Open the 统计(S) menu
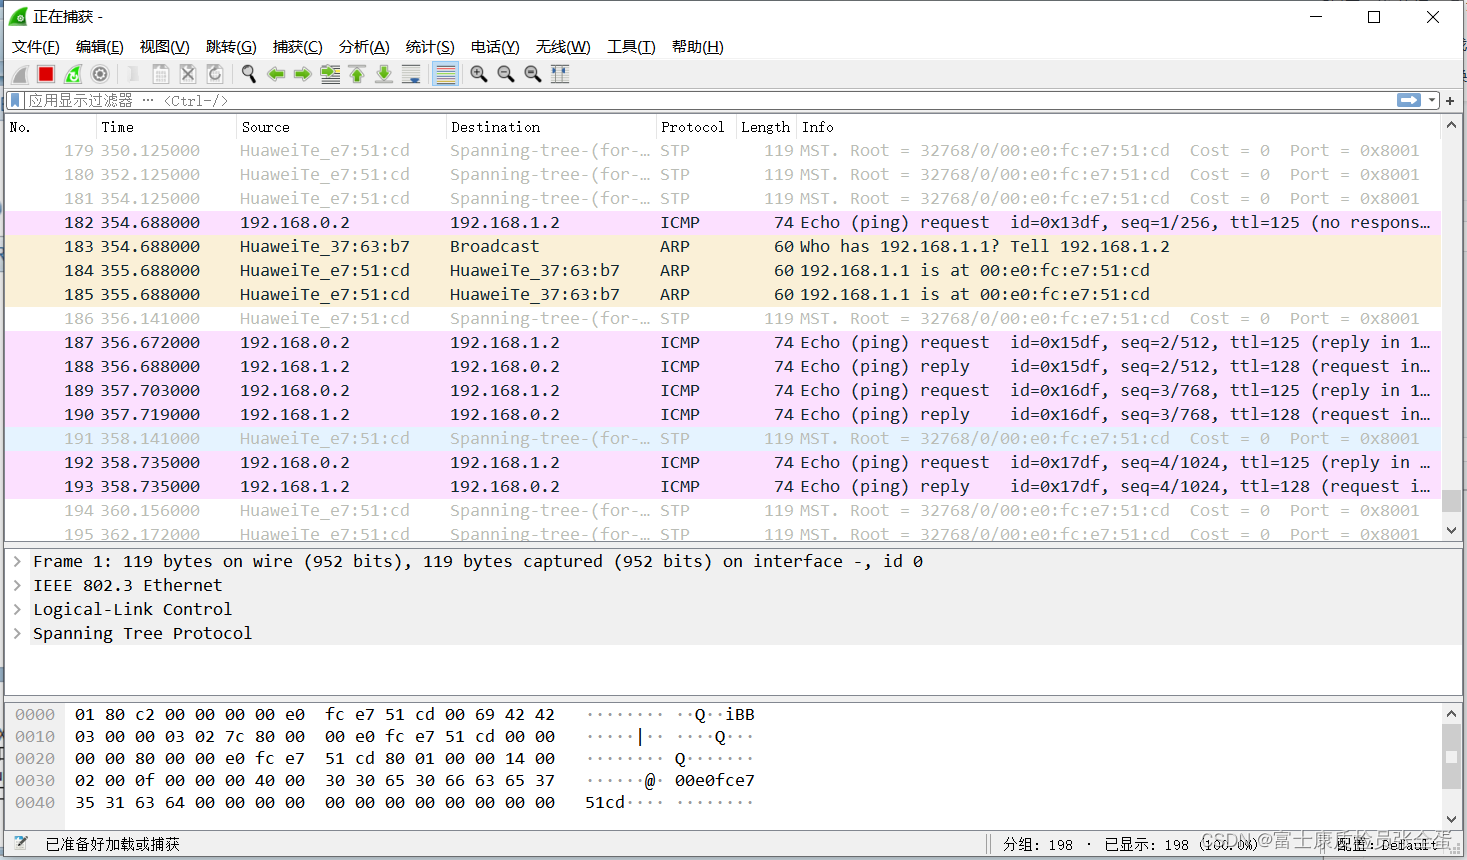The height and width of the screenshot is (860, 1467). tap(430, 47)
